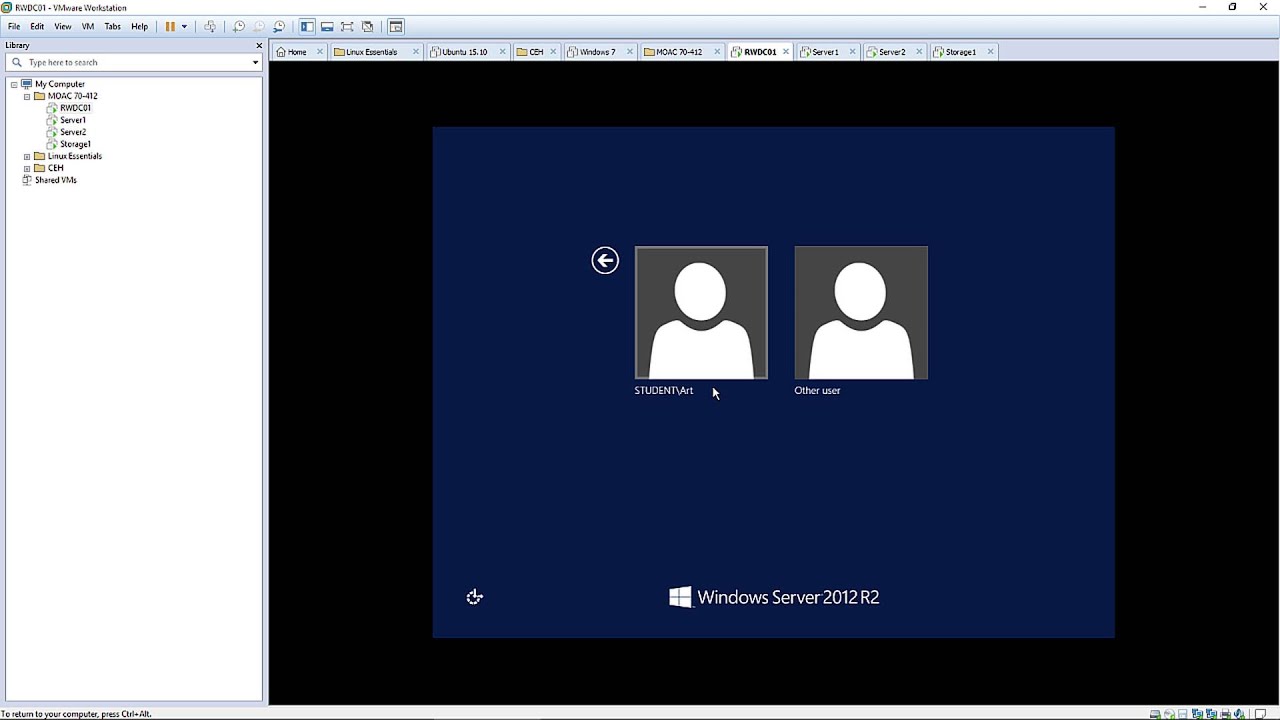Go back with the login screen arrow
The width and height of the screenshot is (1280, 720).
(x=605, y=261)
